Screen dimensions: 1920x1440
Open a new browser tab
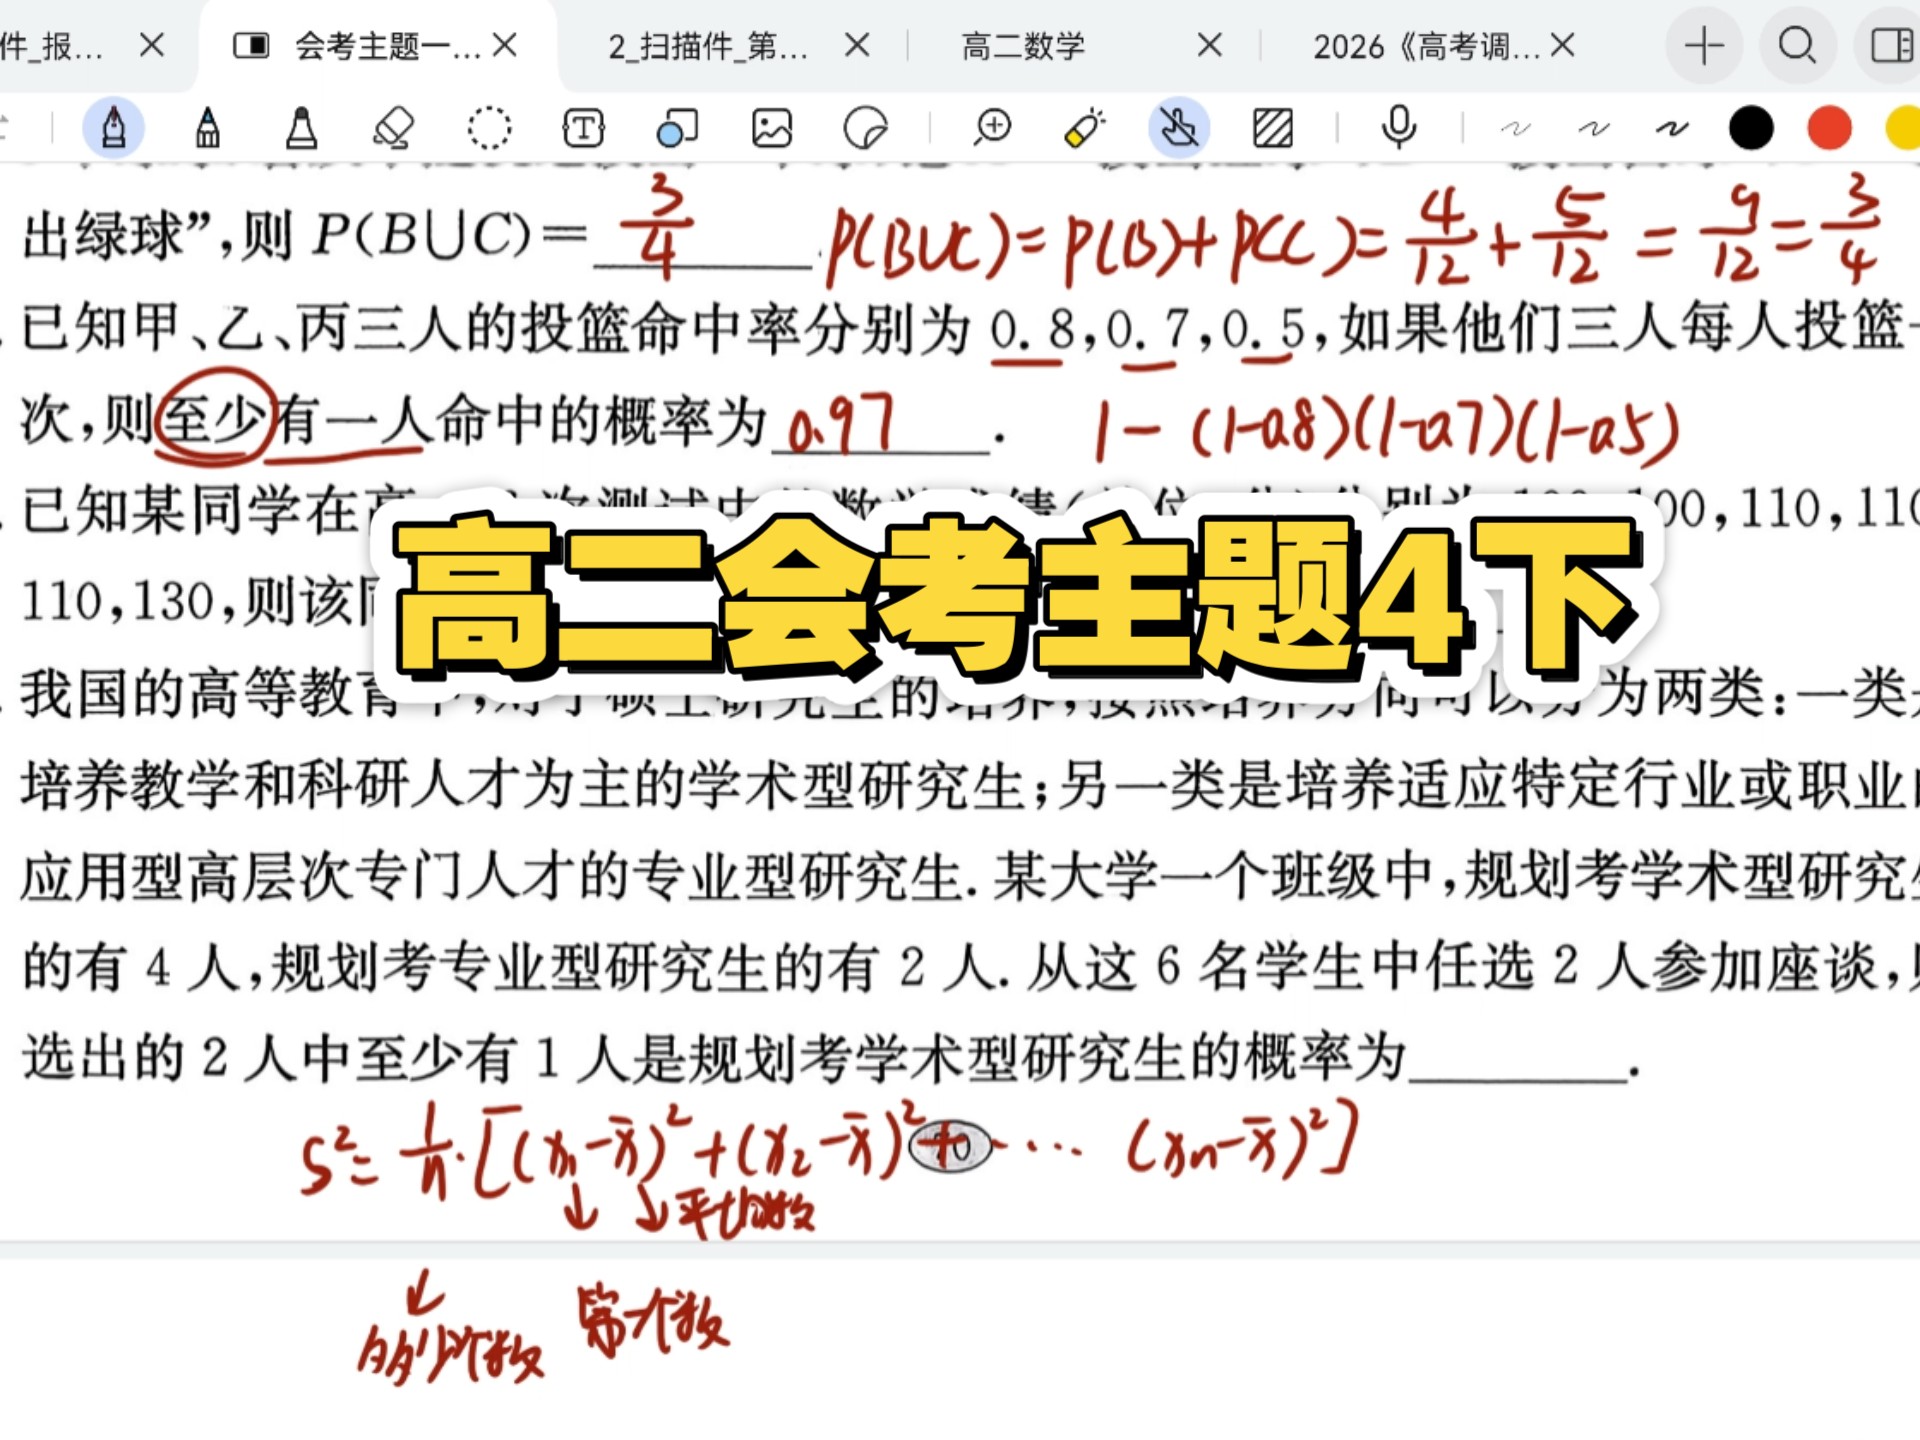[x=1704, y=45]
